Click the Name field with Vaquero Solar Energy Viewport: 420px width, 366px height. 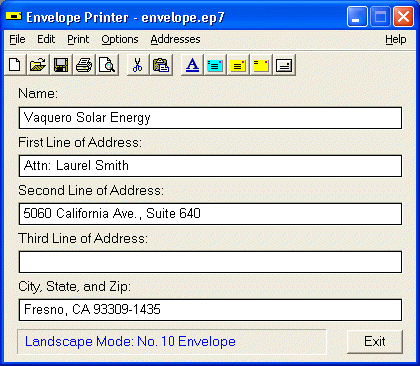pos(210,118)
